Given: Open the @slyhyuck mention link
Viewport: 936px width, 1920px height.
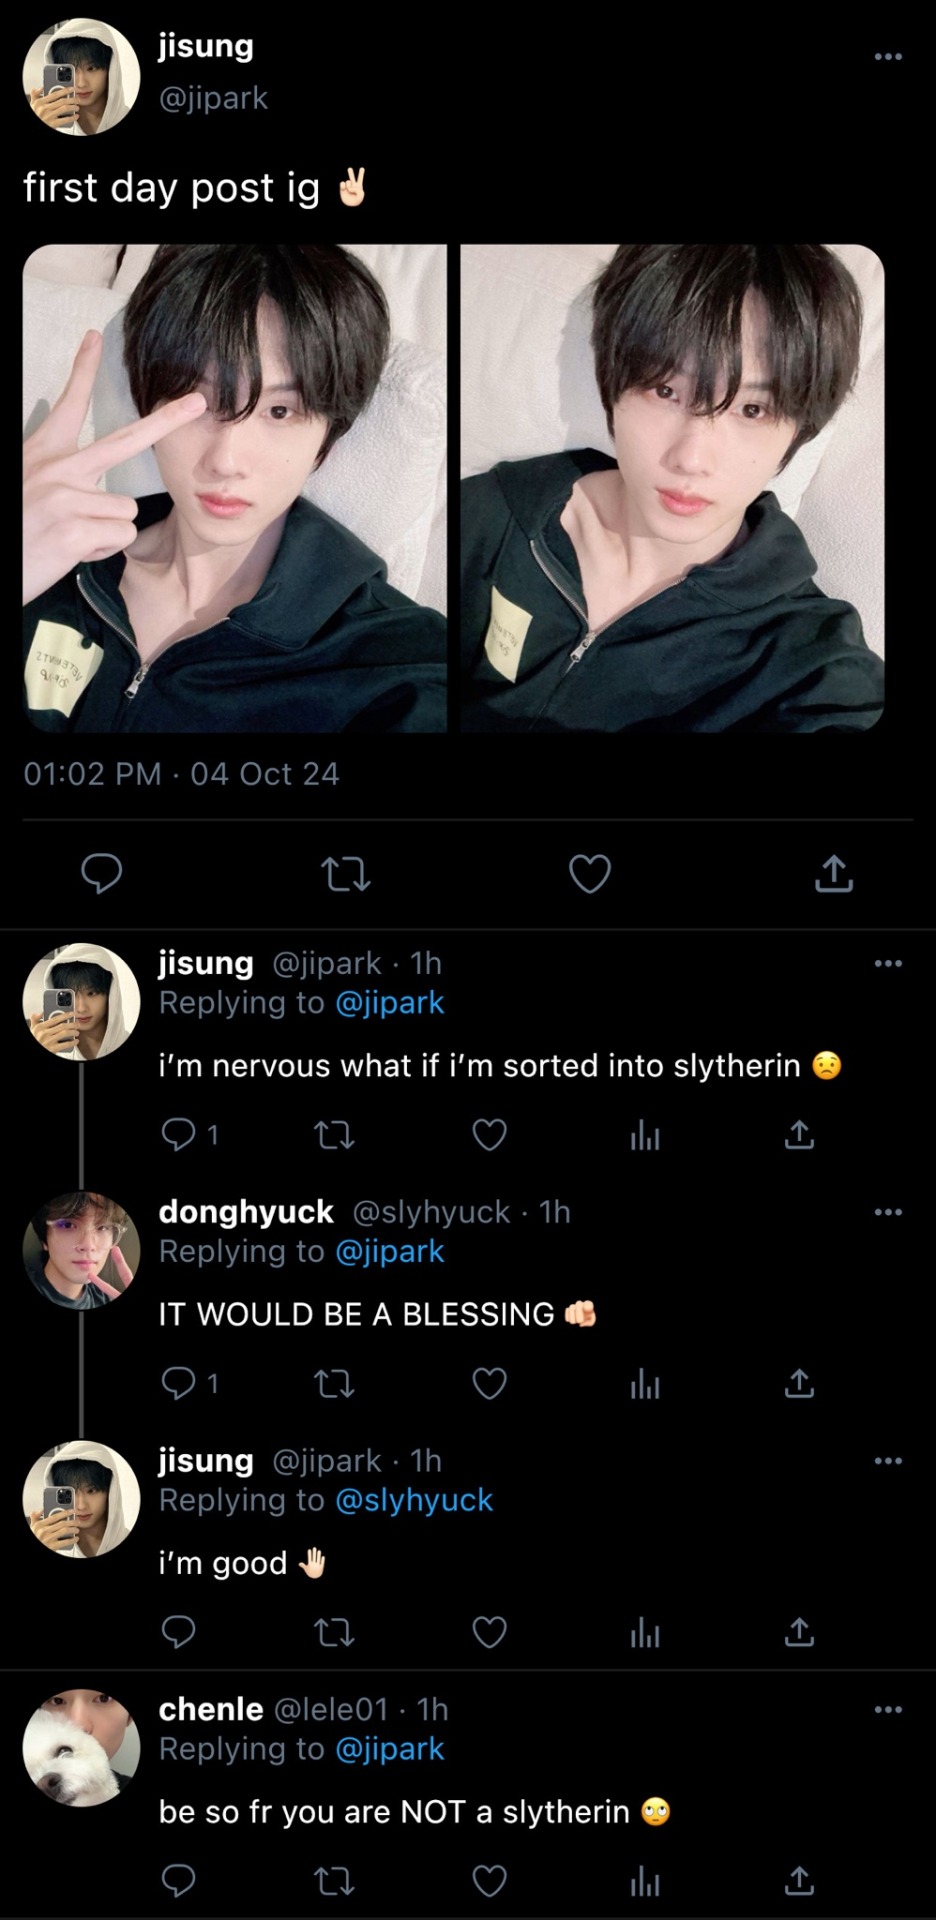Looking at the screenshot, I should [x=413, y=1500].
